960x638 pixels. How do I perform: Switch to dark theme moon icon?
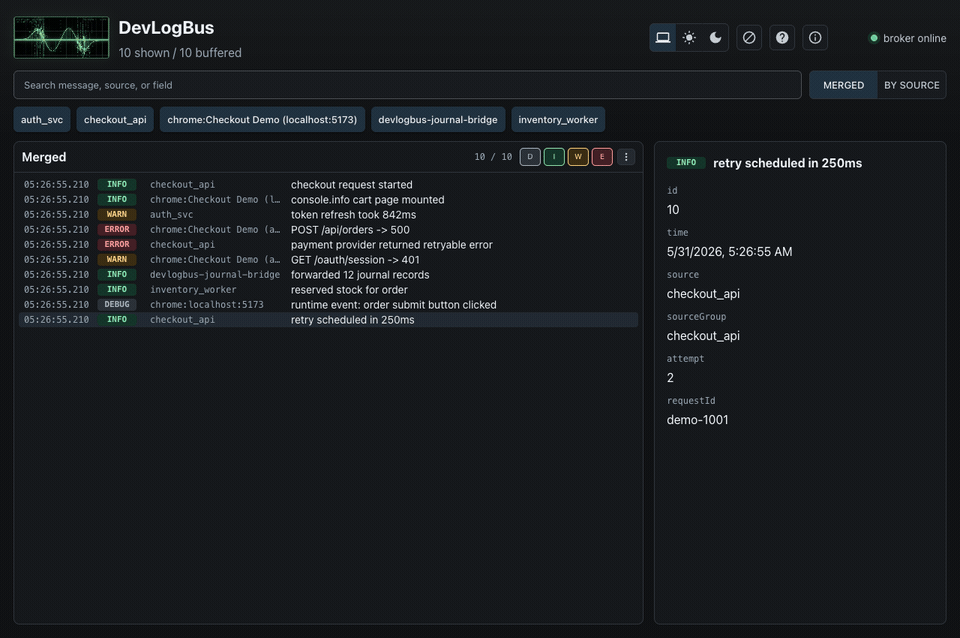click(715, 38)
